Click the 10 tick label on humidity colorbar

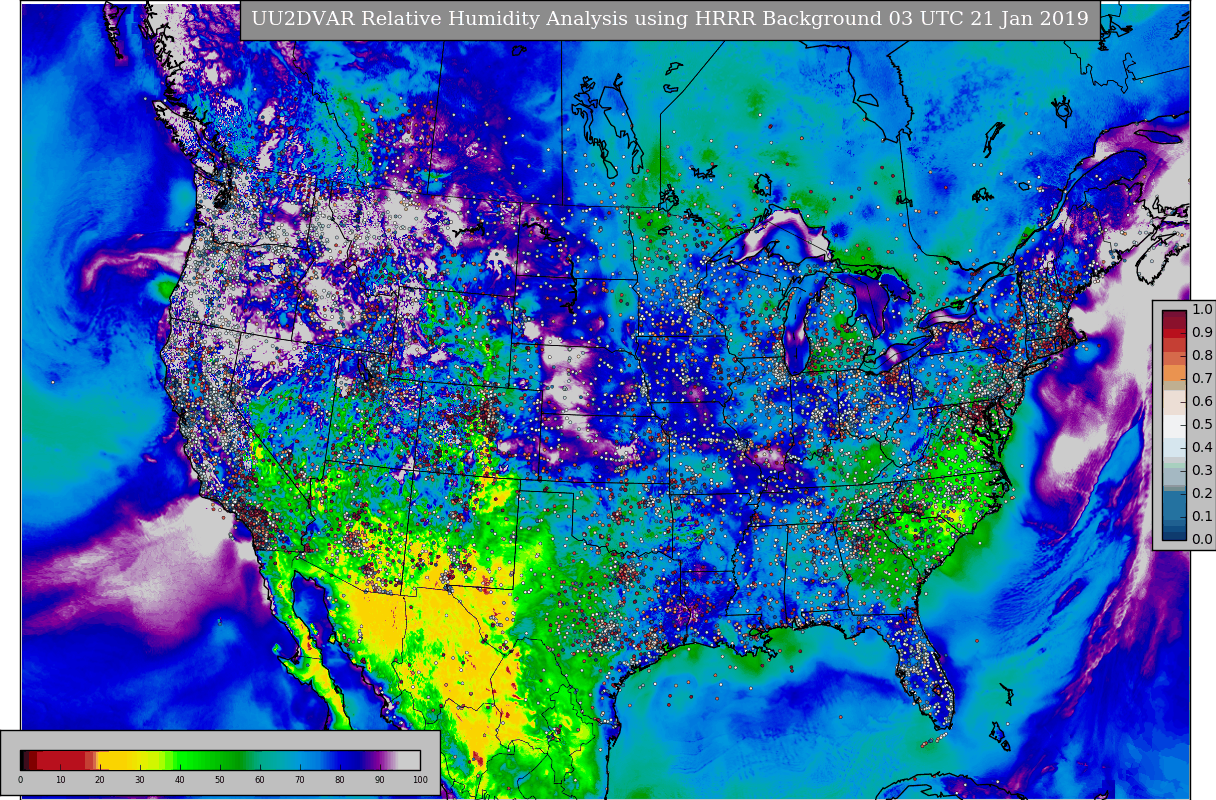(x=60, y=779)
